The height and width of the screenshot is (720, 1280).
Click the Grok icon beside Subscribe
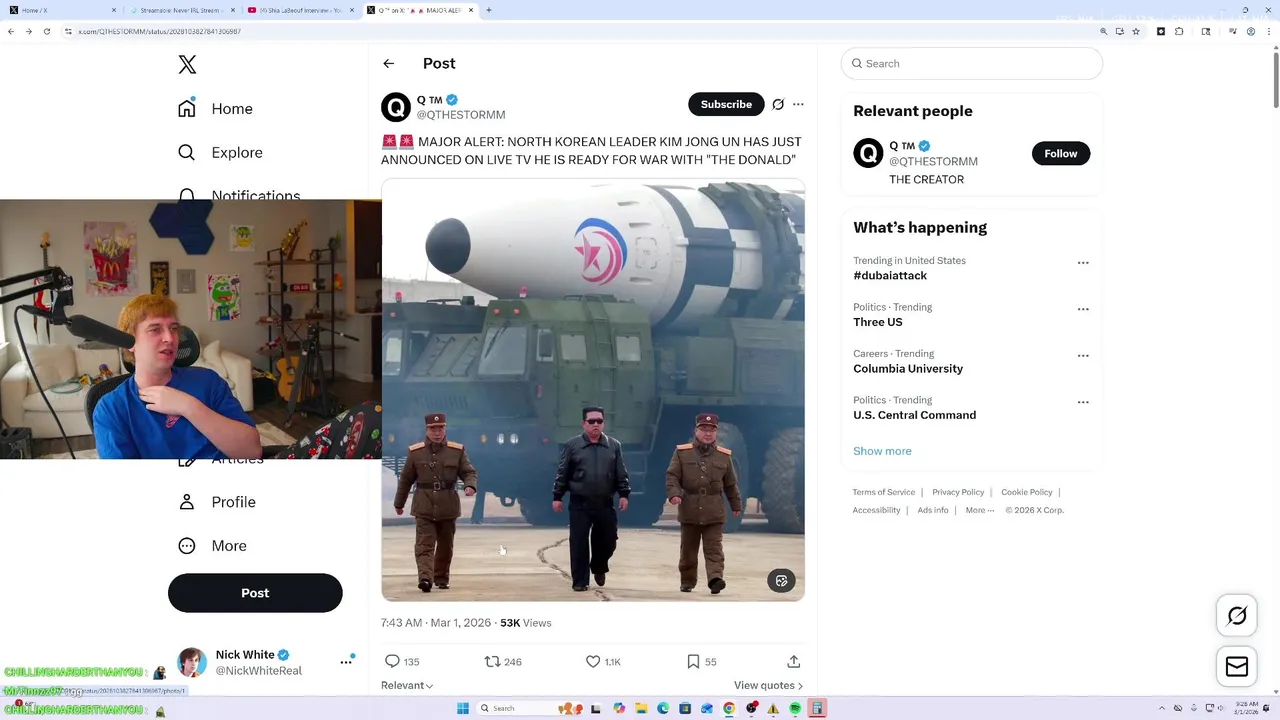pyautogui.click(x=778, y=104)
